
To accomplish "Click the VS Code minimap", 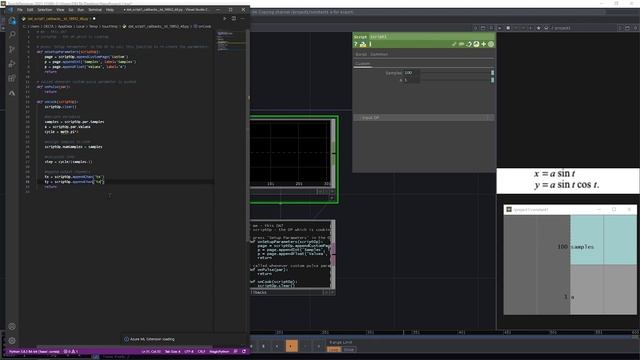I will point(231,41).
